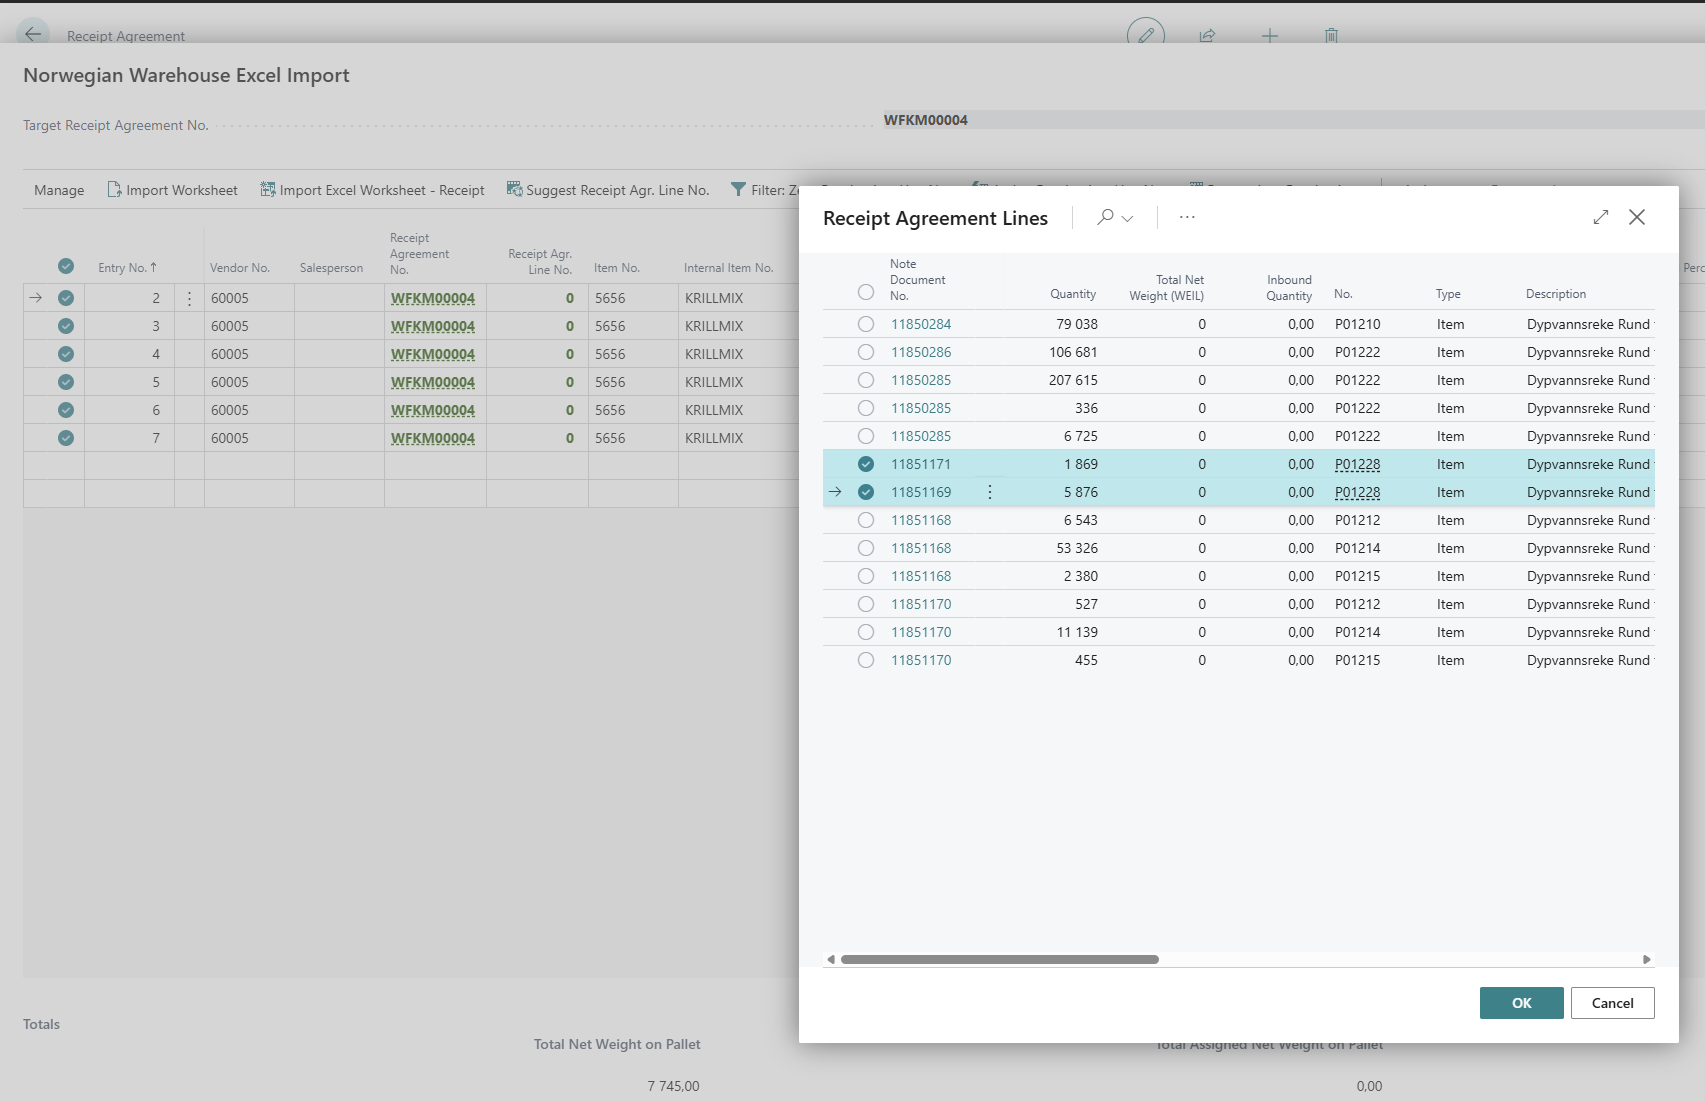Open the more options ellipsis menu
Viewport: 1705px width, 1101px height.
tap(1187, 217)
